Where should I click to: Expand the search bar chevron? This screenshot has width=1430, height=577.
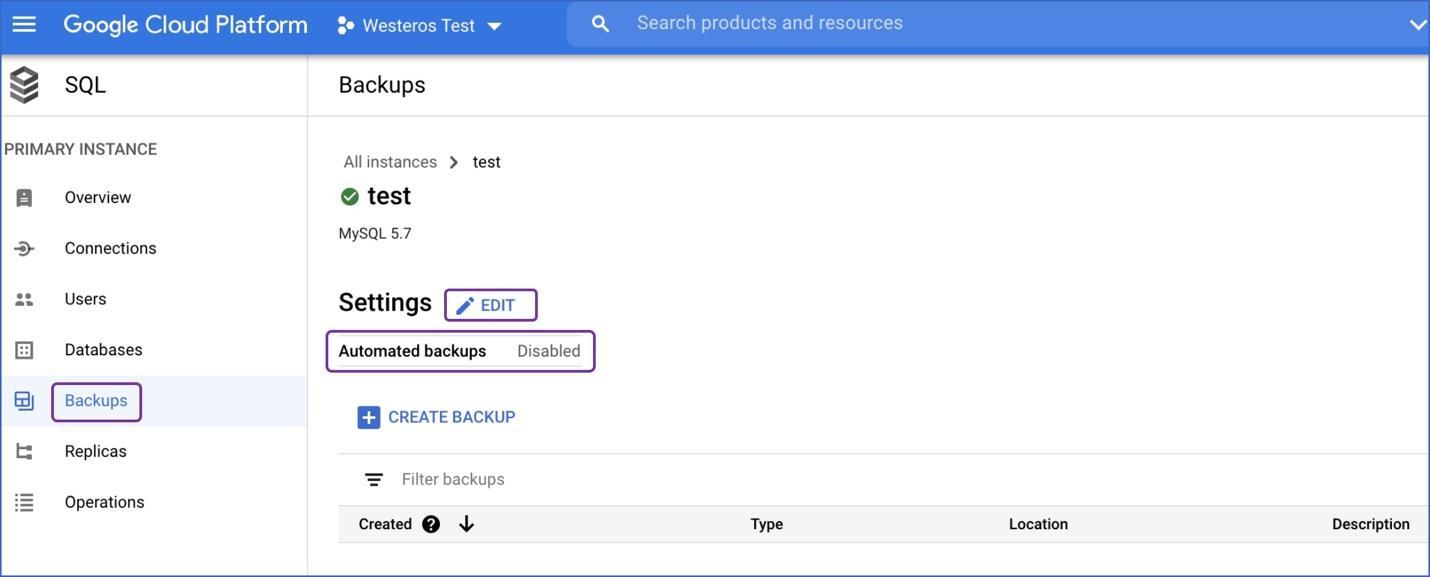(x=1417, y=24)
